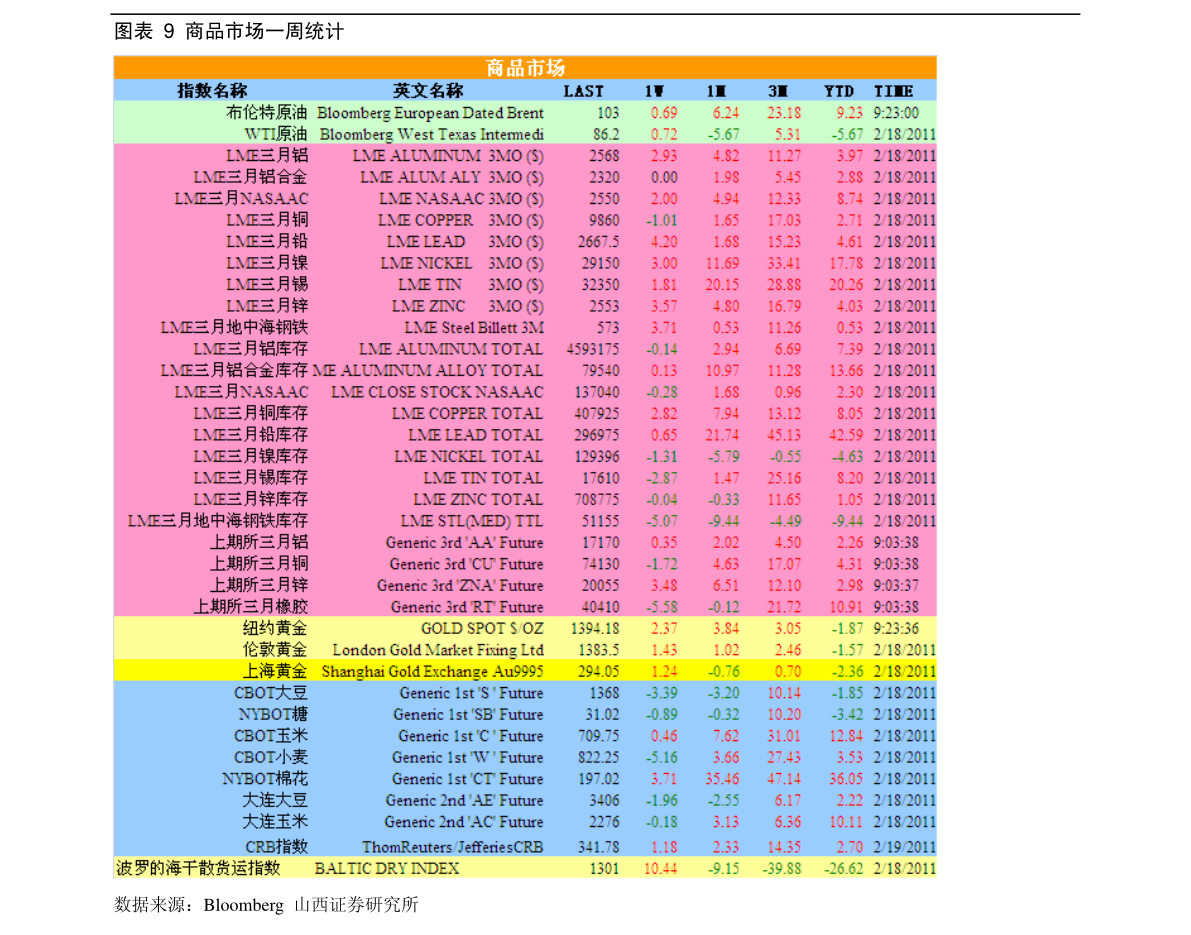Select the highlighted 上海黄金 cell

coord(274,671)
